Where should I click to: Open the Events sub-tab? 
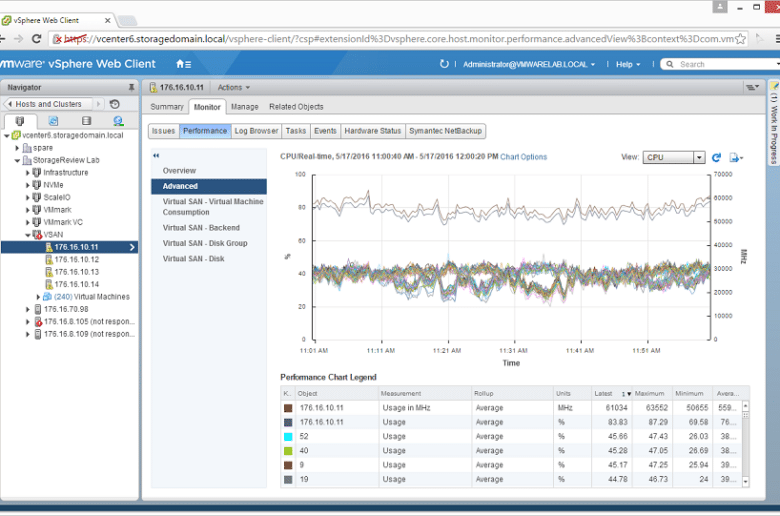[x=325, y=131]
